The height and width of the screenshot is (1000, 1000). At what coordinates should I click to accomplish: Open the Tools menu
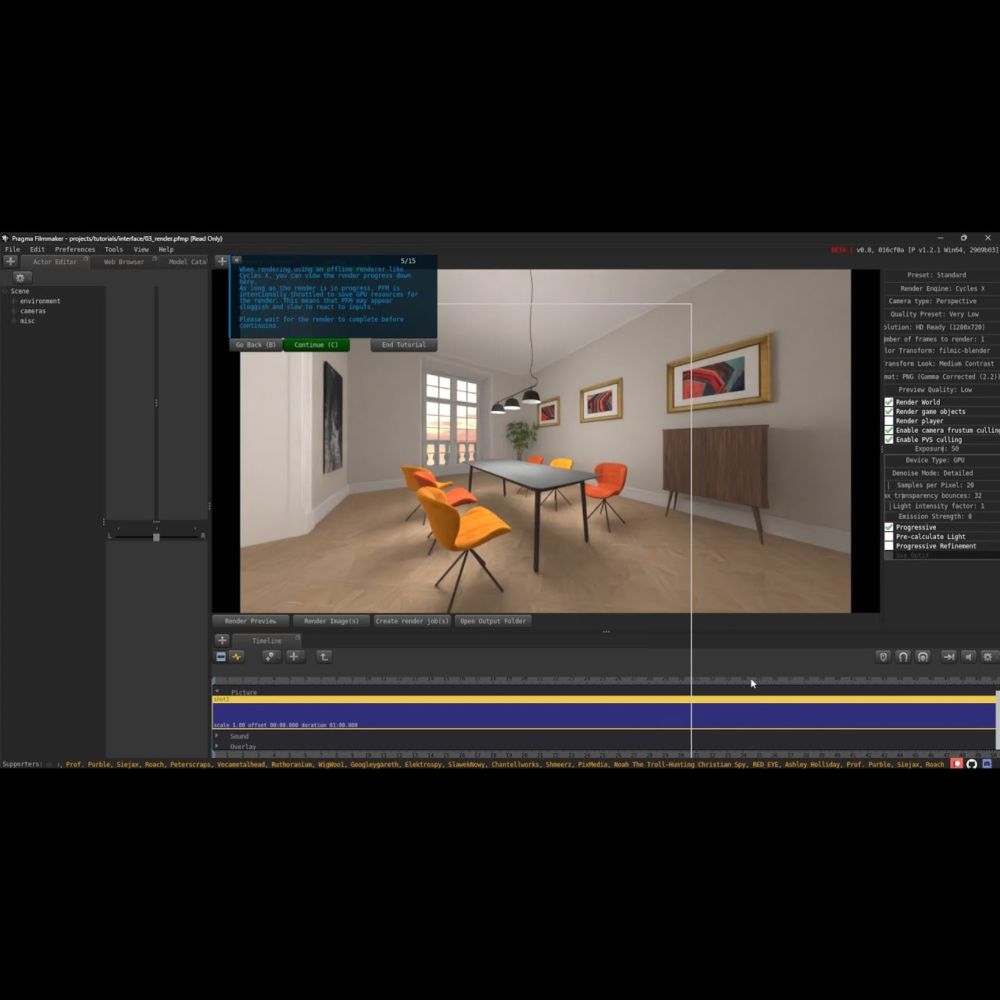click(114, 249)
